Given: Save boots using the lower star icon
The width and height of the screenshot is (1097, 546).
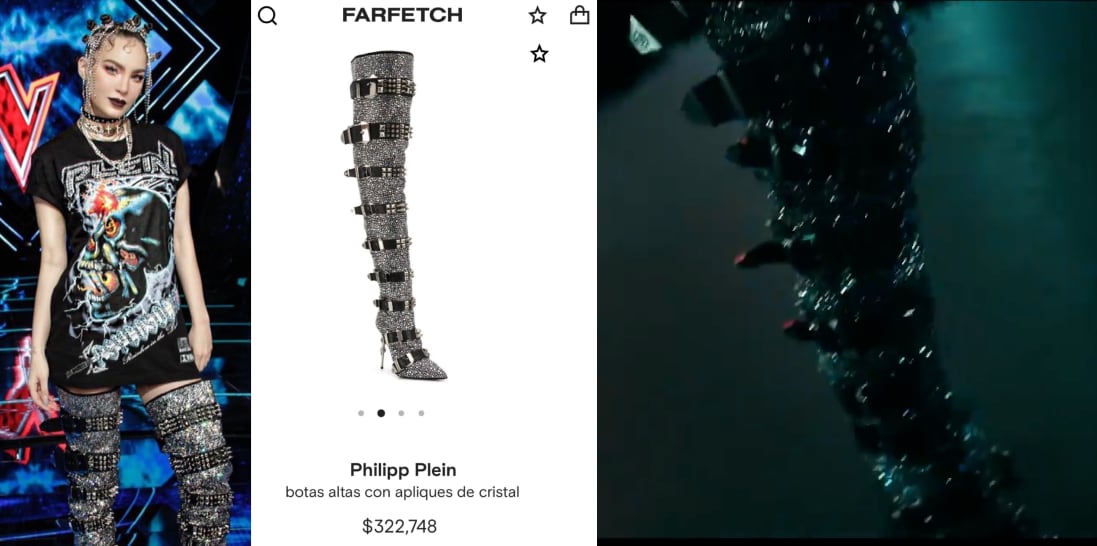Looking at the screenshot, I should coord(539,53).
